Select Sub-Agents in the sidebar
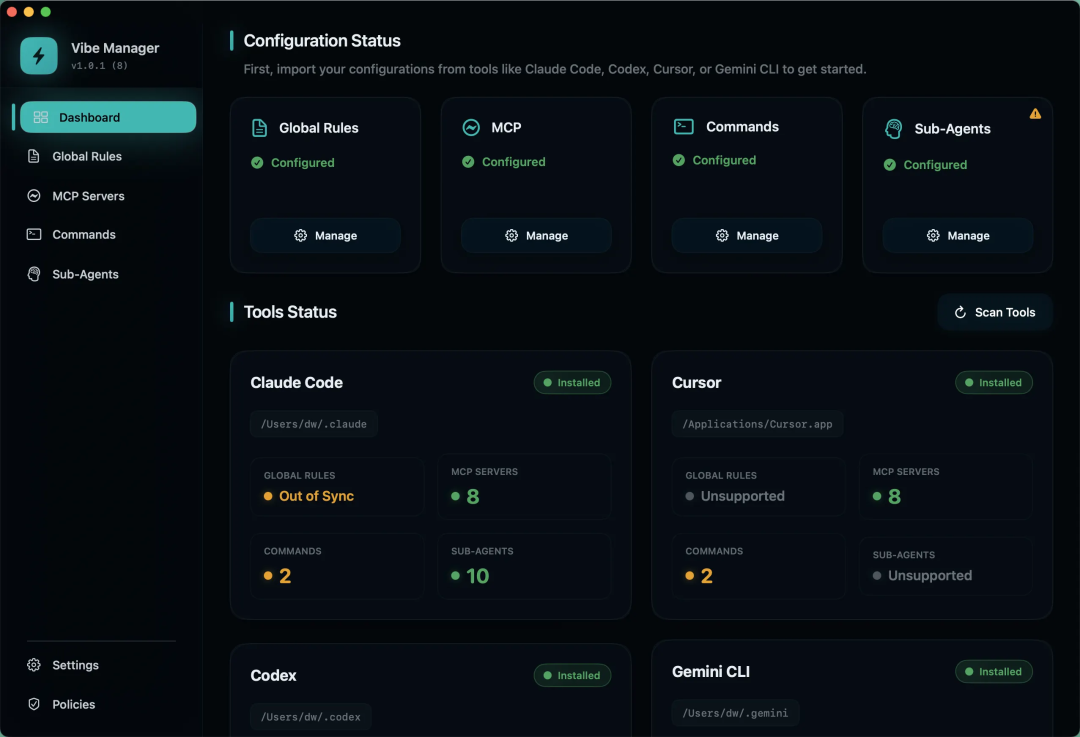 [85, 274]
